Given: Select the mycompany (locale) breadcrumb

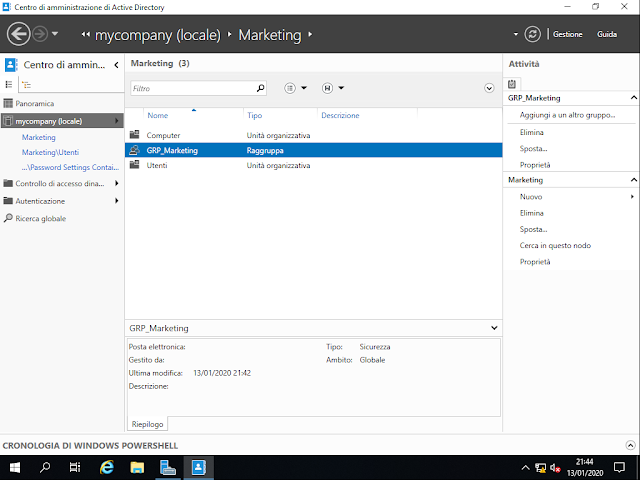Looking at the screenshot, I should click(158, 35).
